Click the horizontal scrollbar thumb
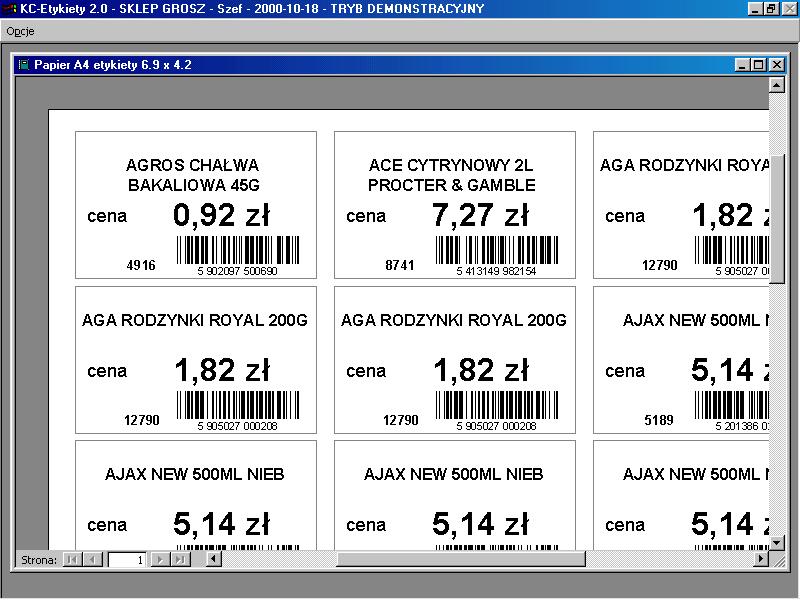The image size is (800, 600). (x=461, y=559)
